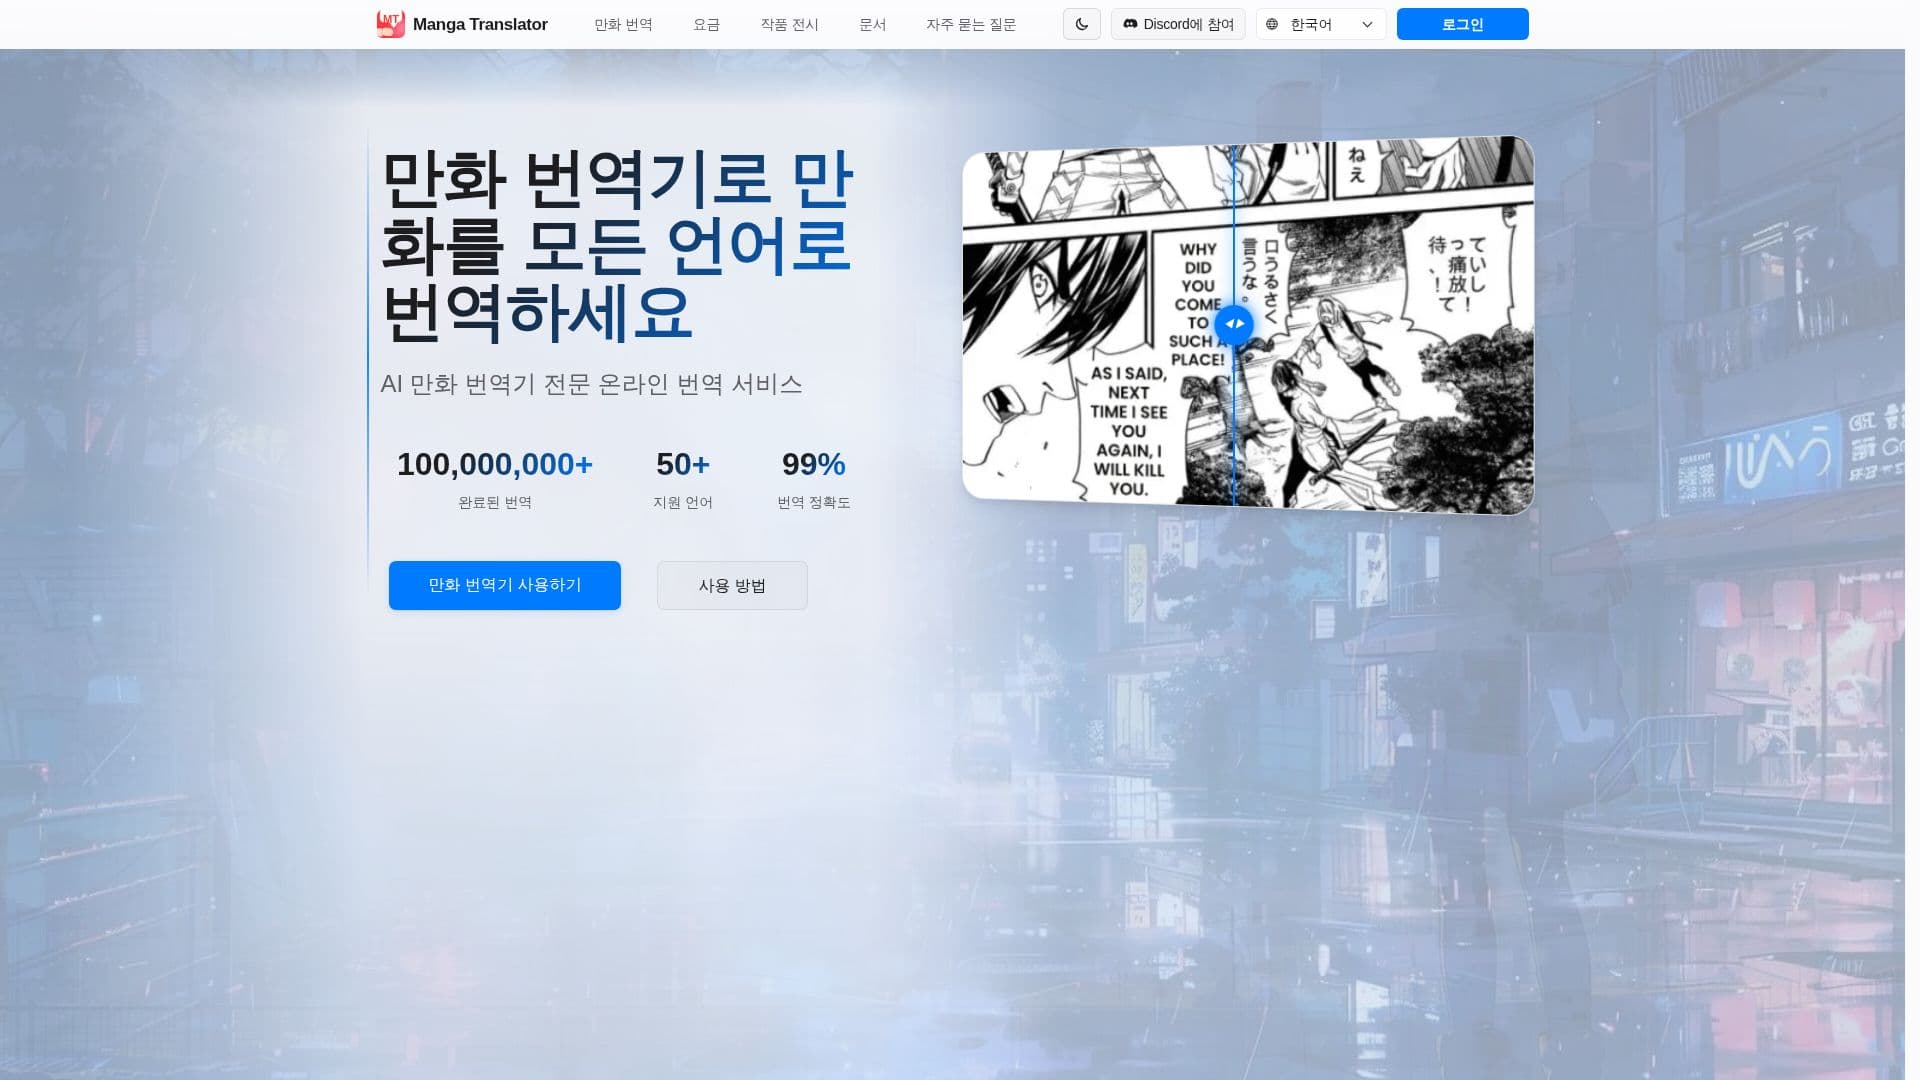Click the 사용 방법 button
Viewport: 1920px width, 1080px height.
732,585
